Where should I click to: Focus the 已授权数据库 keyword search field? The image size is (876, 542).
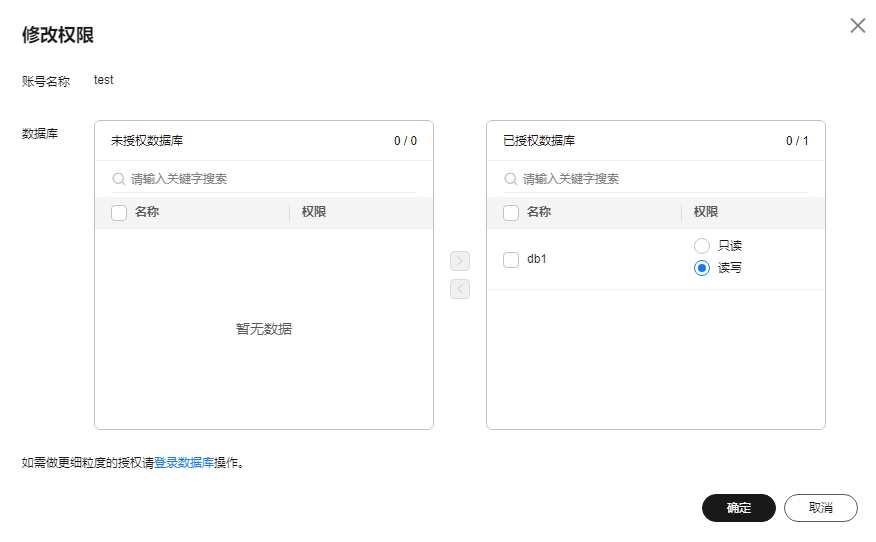coord(656,179)
